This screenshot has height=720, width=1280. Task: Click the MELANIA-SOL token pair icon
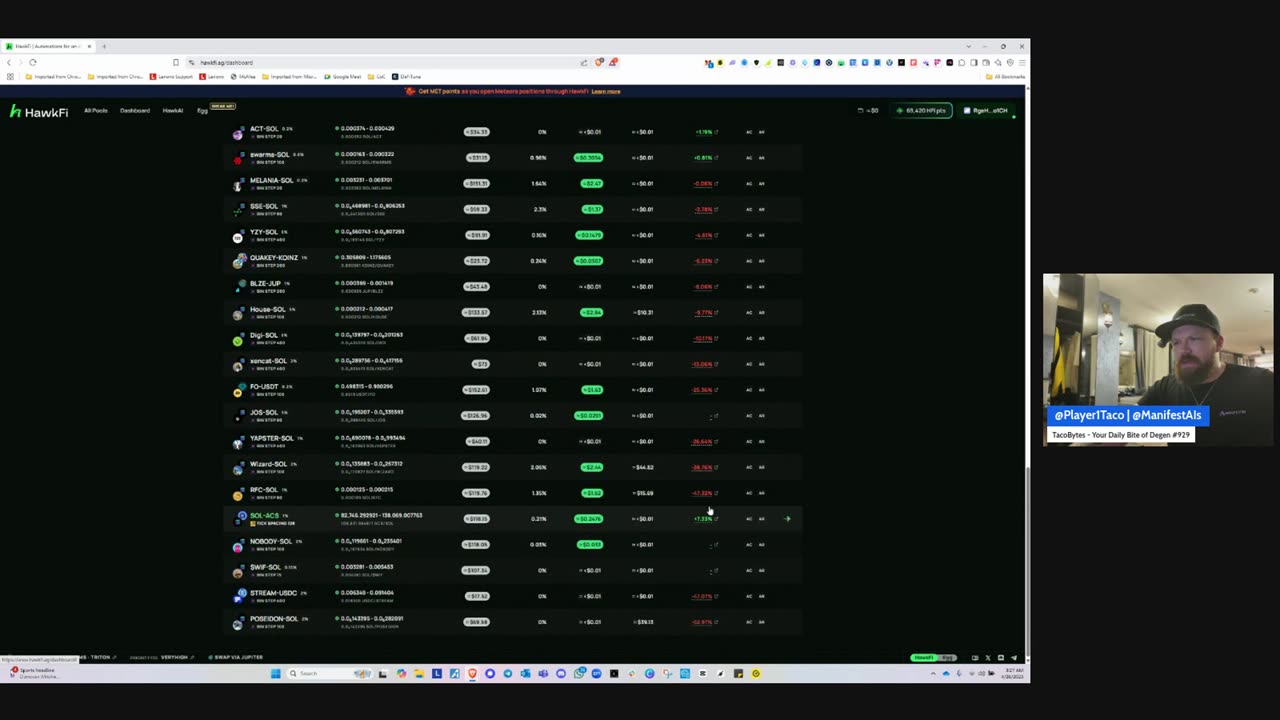tap(237, 184)
